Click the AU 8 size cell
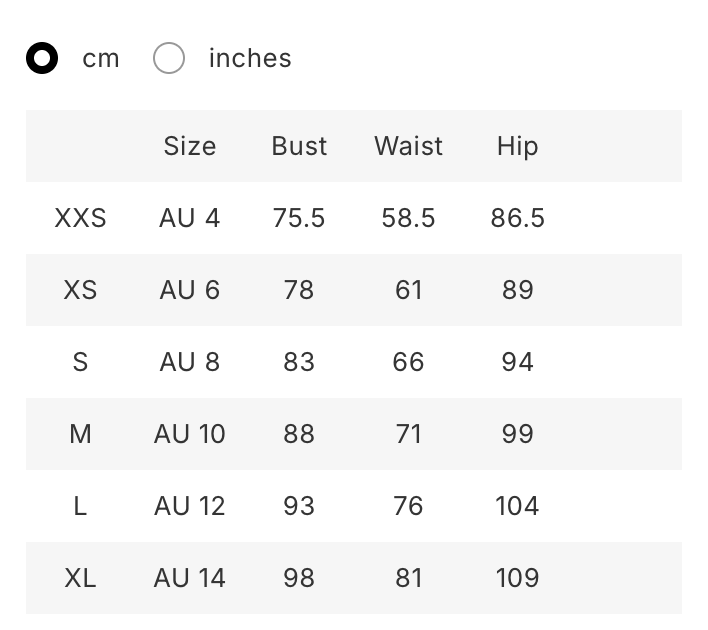The width and height of the screenshot is (708, 630). [x=189, y=362]
